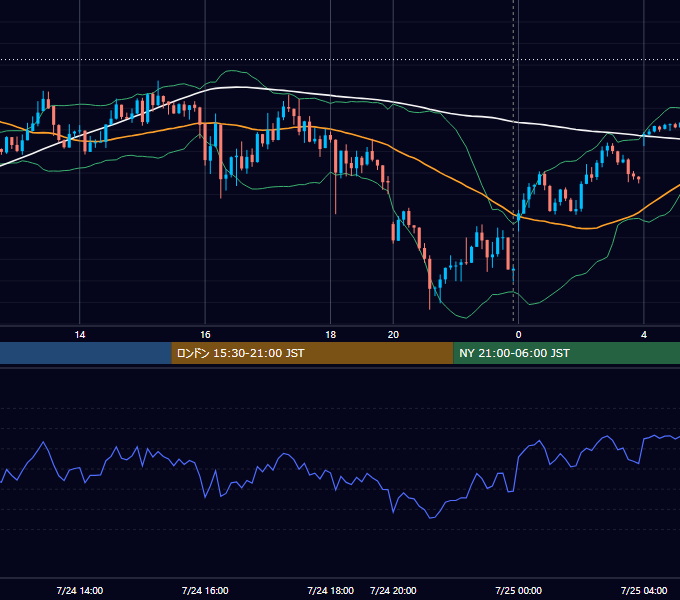Image resolution: width=680 pixels, height=600 pixels.
Task: Click the 7/25 04:00 date label
Action: coord(644,590)
